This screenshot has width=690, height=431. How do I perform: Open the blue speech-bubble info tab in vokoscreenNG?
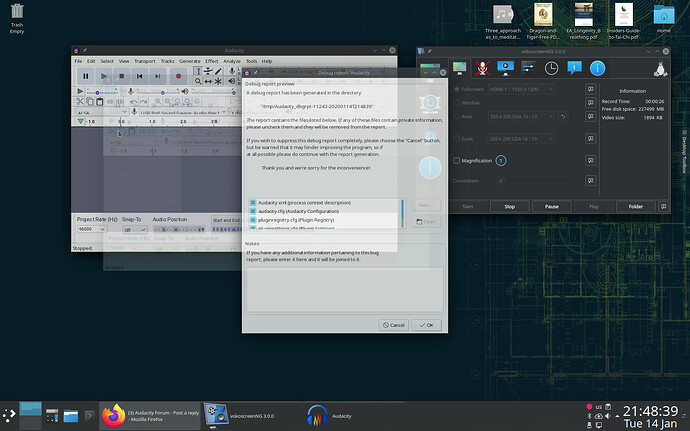(574, 68)
